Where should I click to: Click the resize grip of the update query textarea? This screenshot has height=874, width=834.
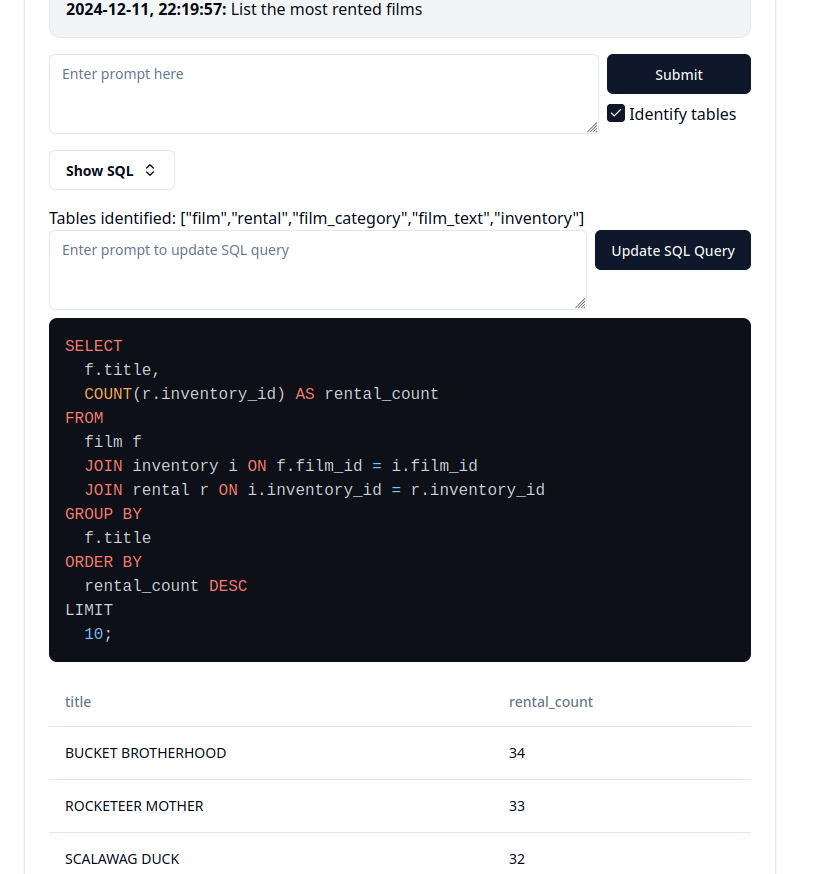pyautogui.click(x=578, y=304)
